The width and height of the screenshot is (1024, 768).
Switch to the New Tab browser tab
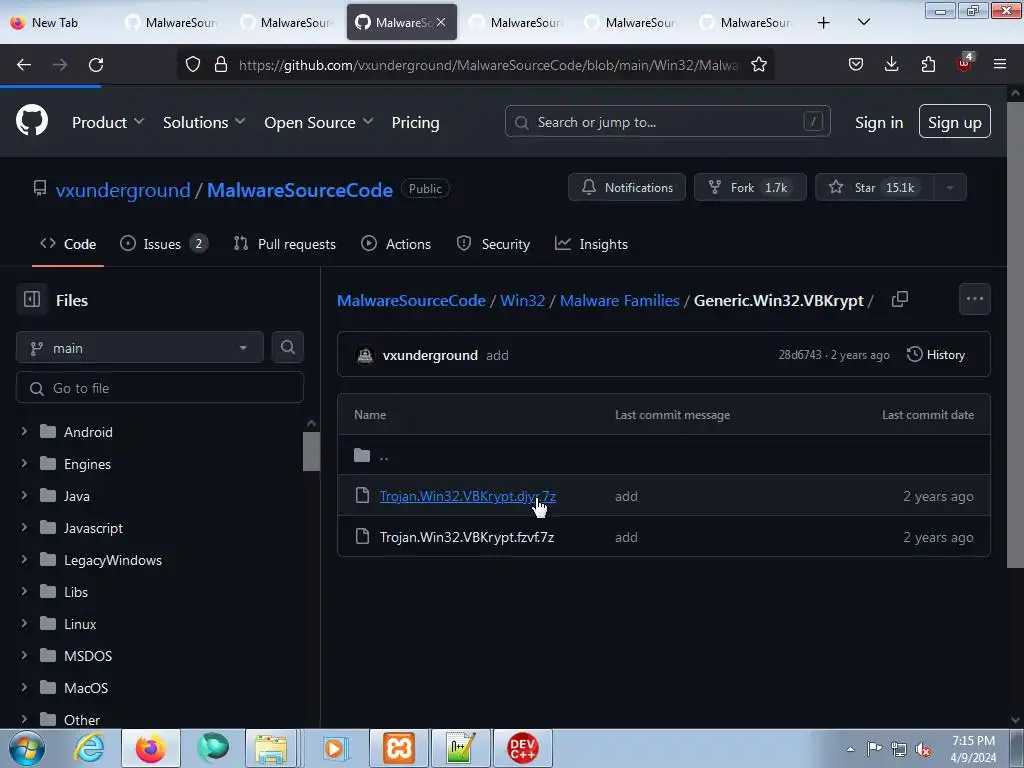coord(55,23)
